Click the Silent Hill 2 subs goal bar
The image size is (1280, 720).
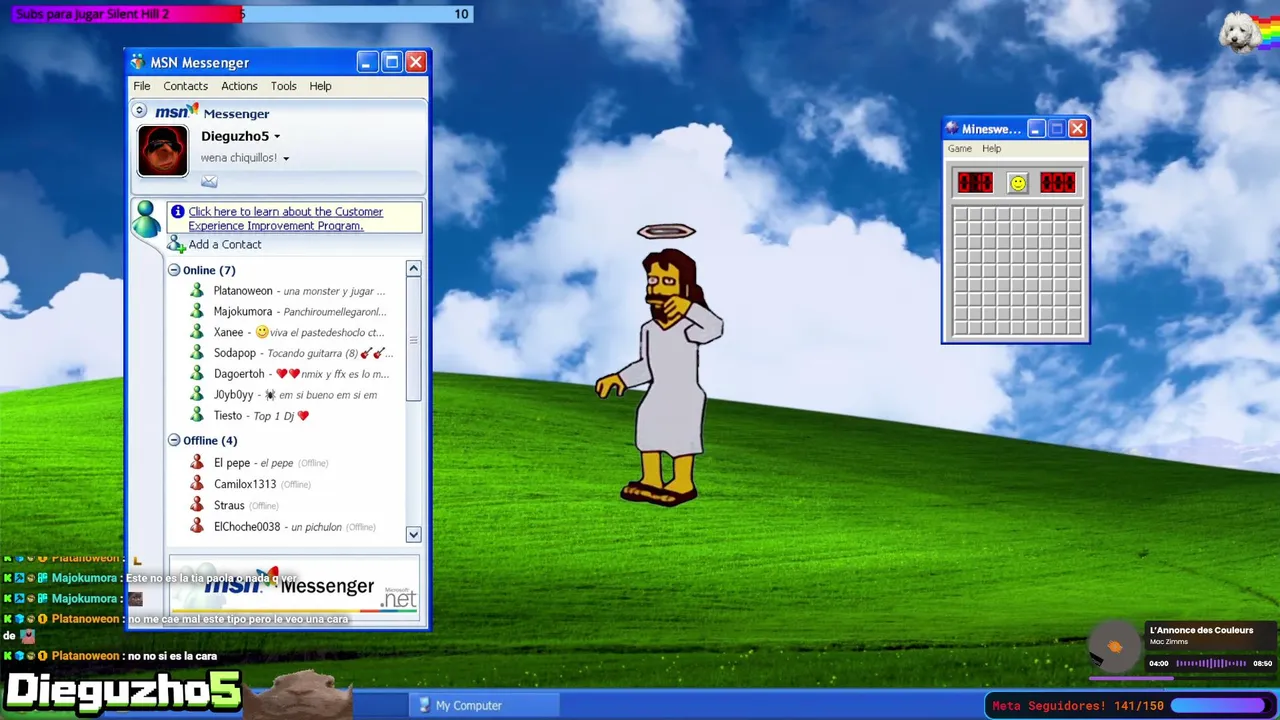(x=242, y=14)
